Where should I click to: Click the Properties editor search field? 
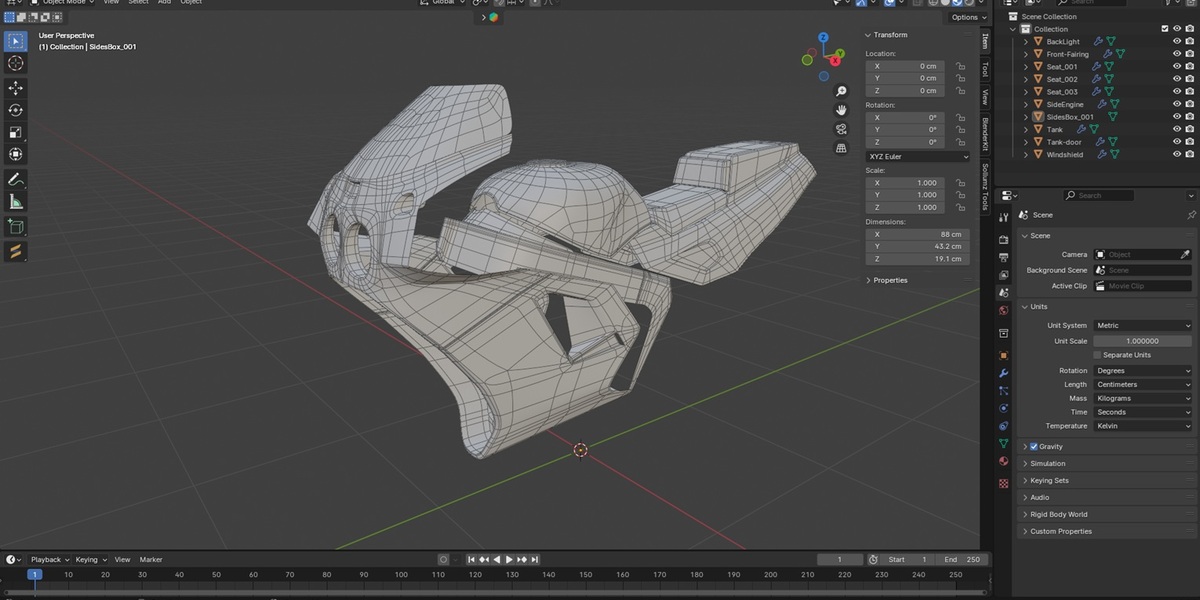click(x=1098, y=196)
